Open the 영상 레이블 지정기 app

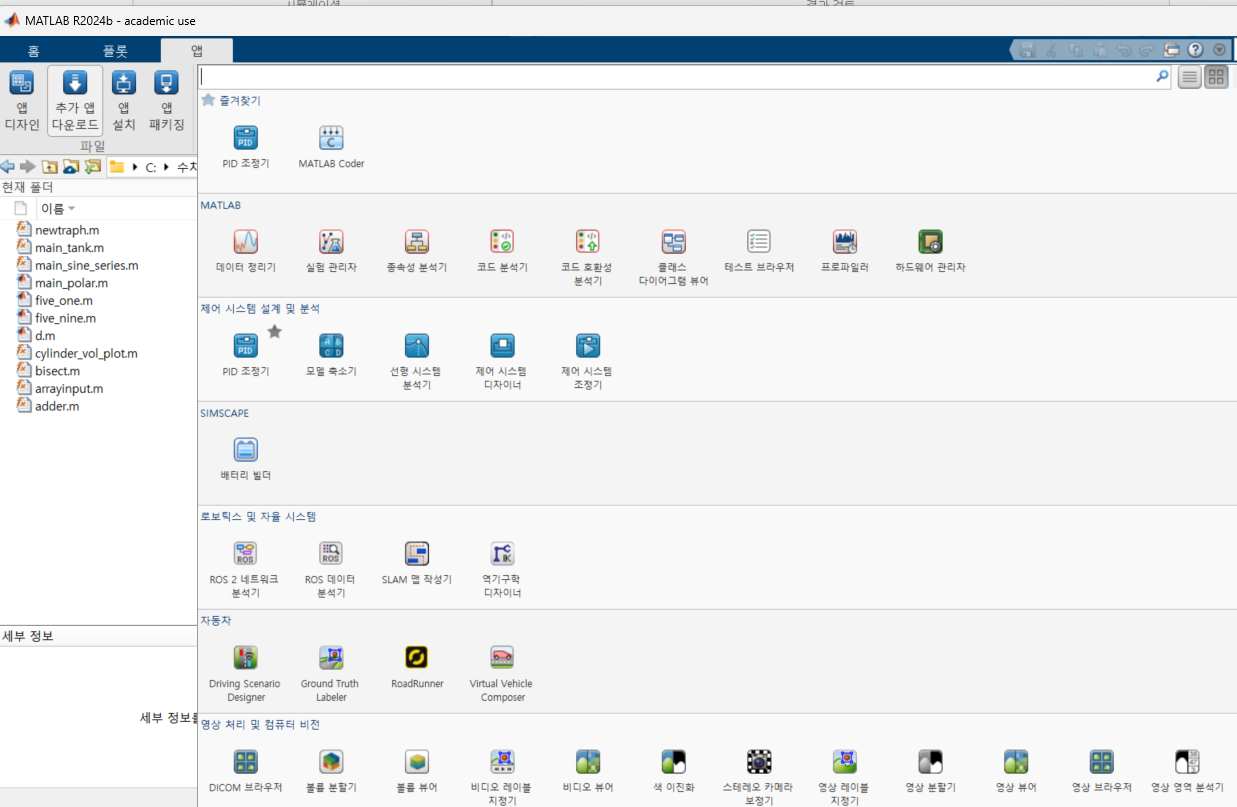(x=845, y=777)
